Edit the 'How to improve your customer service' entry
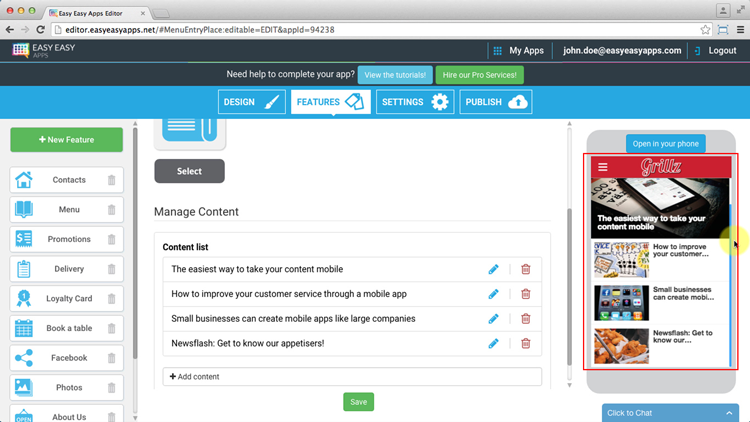This screenshot has height=422, width=750. (493, 294)
